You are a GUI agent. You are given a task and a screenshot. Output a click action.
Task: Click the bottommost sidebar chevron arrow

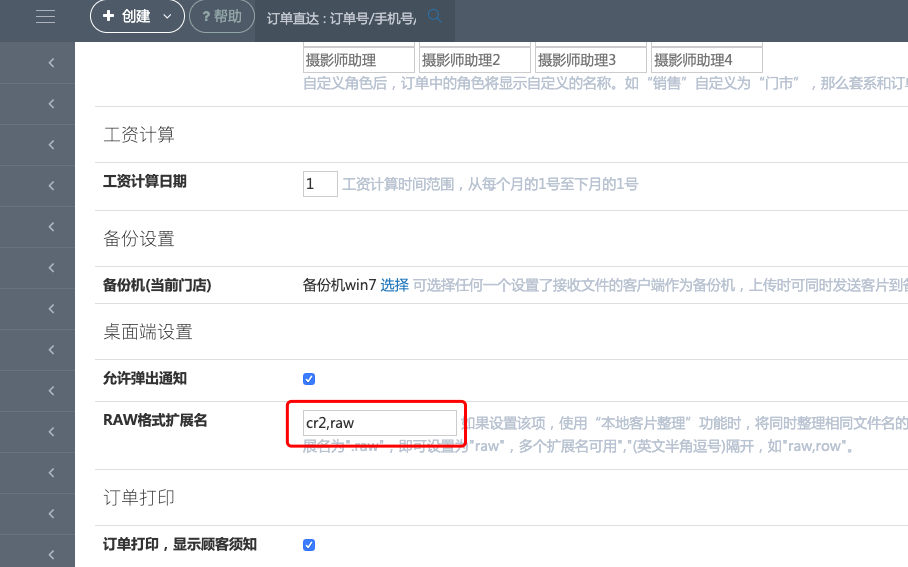[51, 555]
